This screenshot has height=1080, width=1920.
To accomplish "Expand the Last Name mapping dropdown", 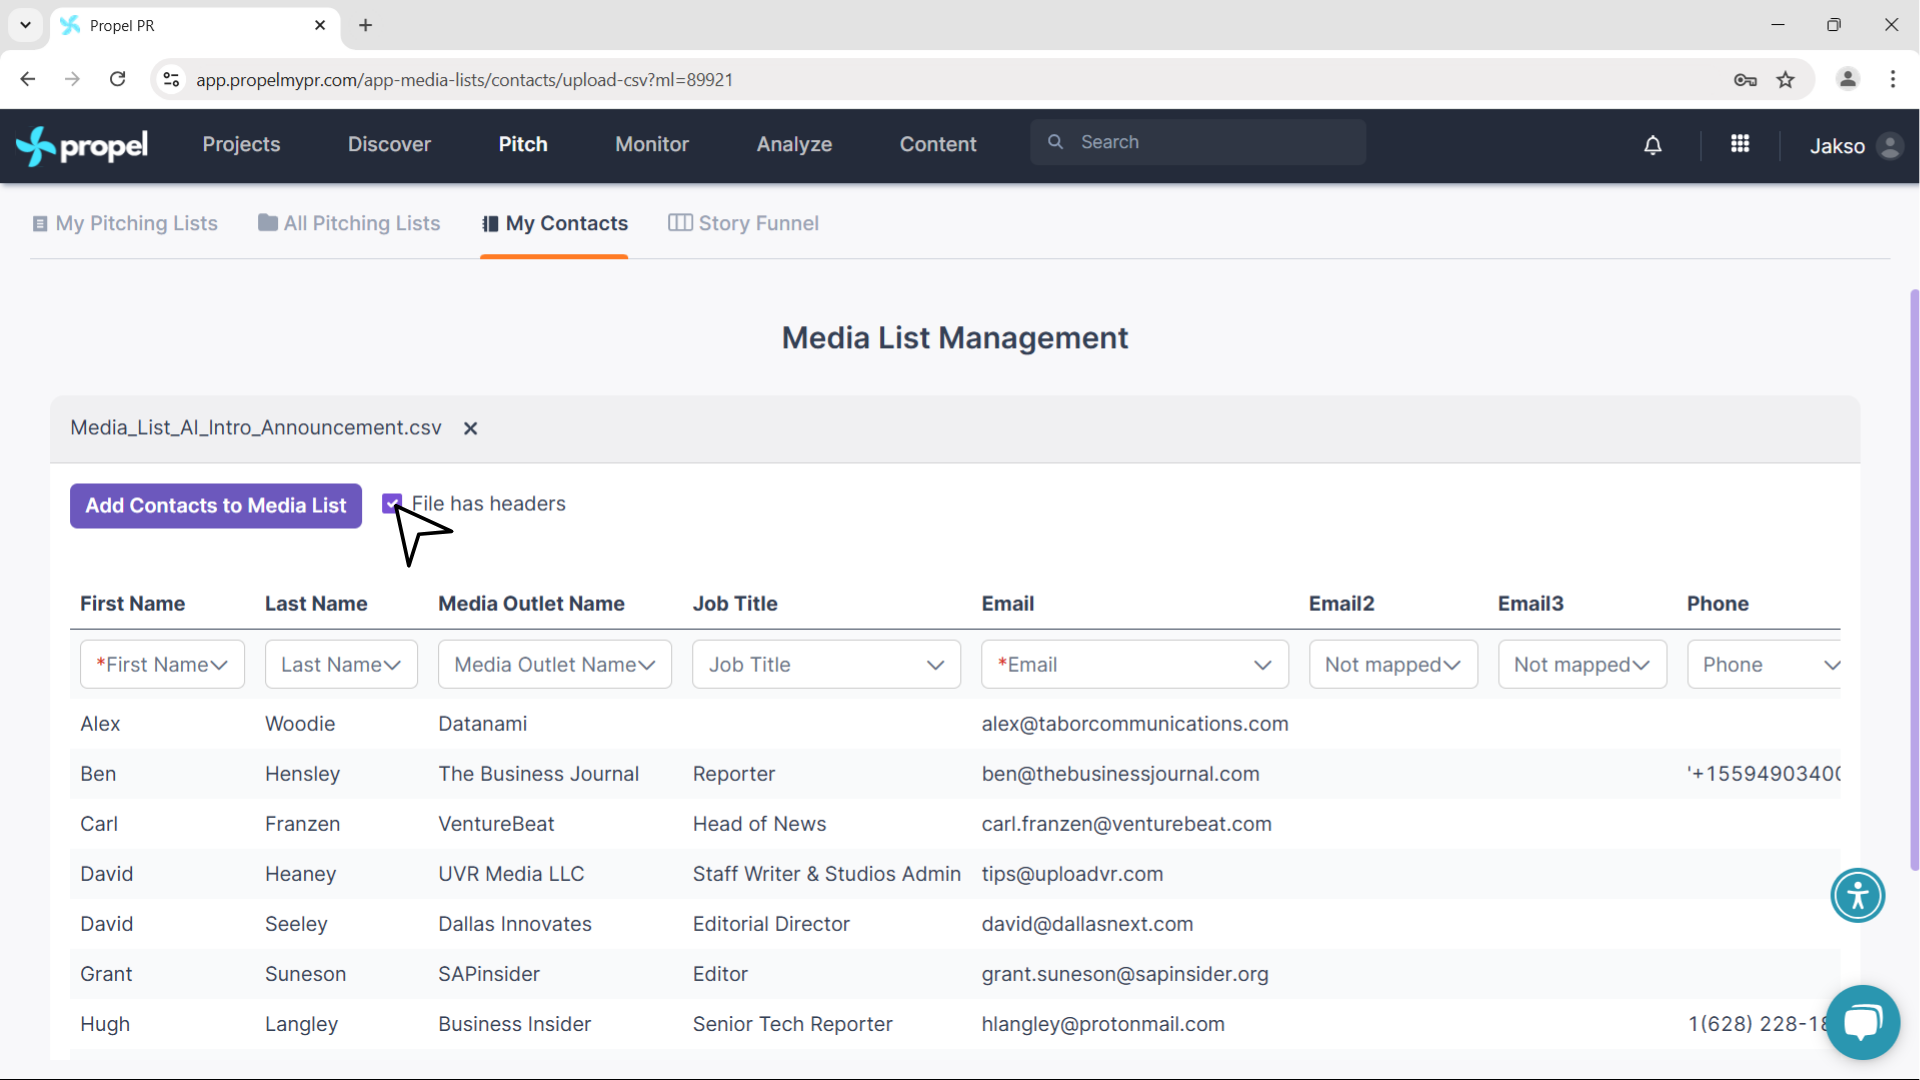I will (341, 664).
